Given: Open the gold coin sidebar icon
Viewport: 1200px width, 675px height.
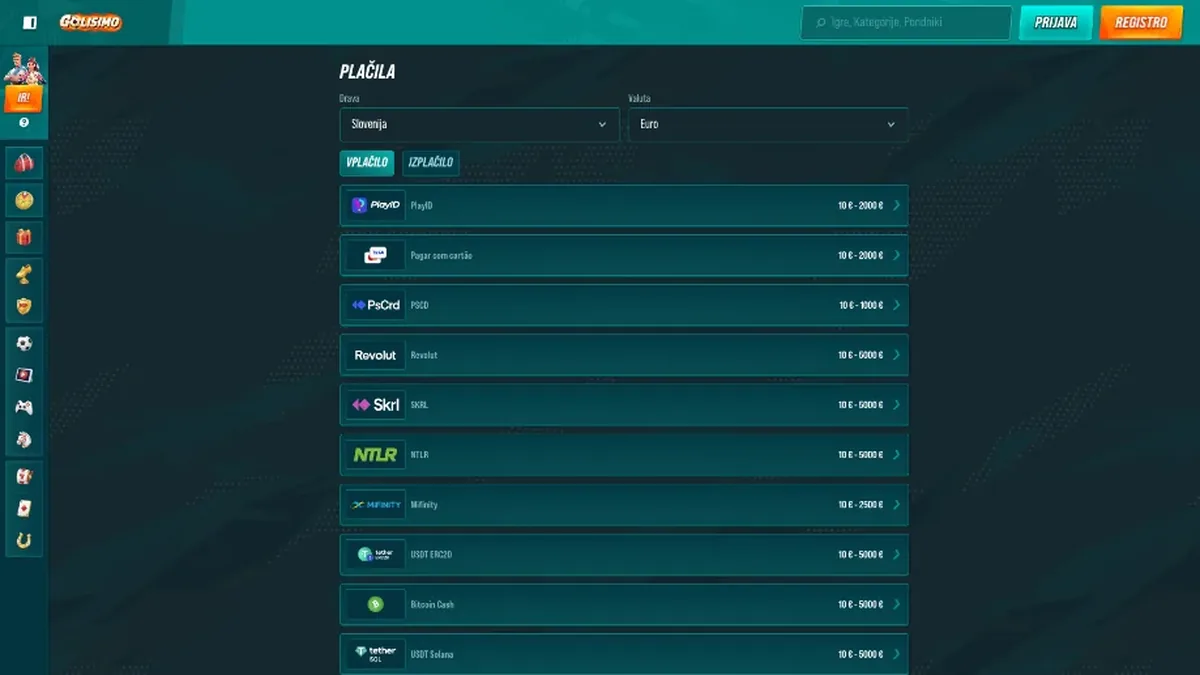Looking at the screenshot, I should [24, 200].
